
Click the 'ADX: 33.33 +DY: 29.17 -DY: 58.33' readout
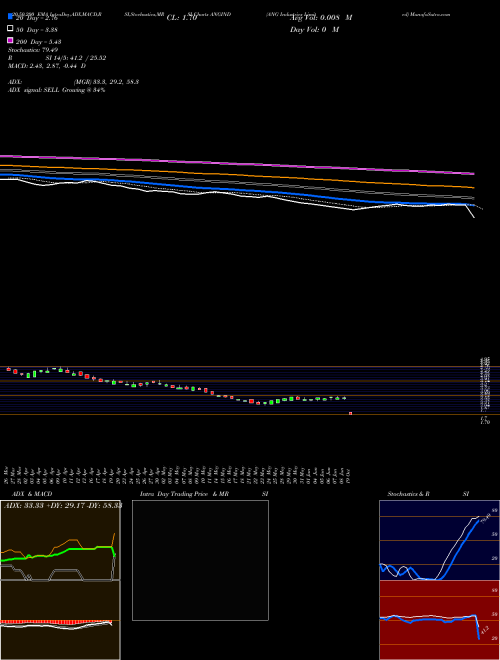pyautogui.click(x=63, y=505)
